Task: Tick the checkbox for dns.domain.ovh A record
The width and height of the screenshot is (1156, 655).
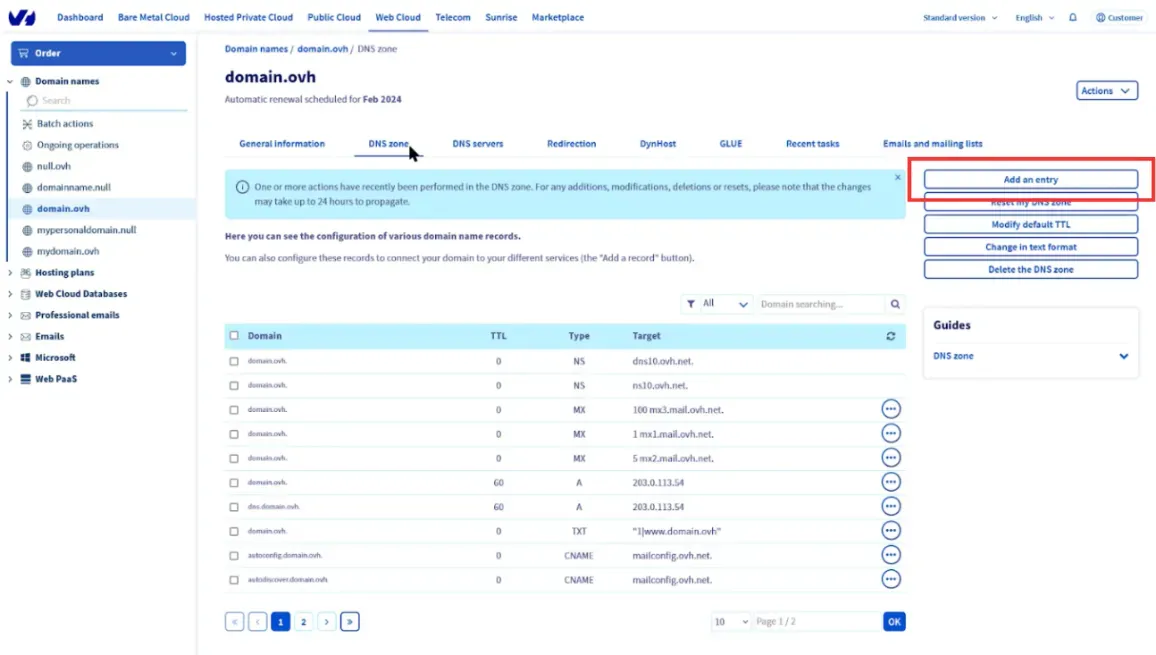Action: [x=234, y=507]
